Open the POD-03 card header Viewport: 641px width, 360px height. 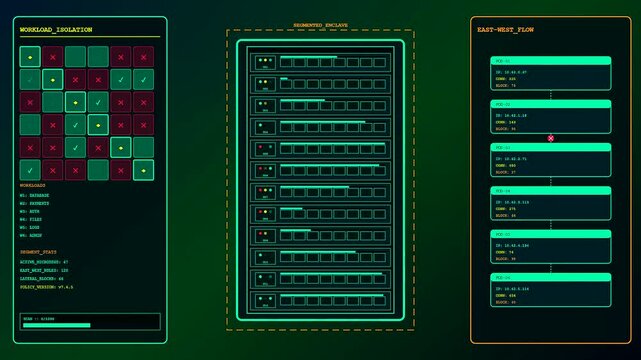point(551,148)
